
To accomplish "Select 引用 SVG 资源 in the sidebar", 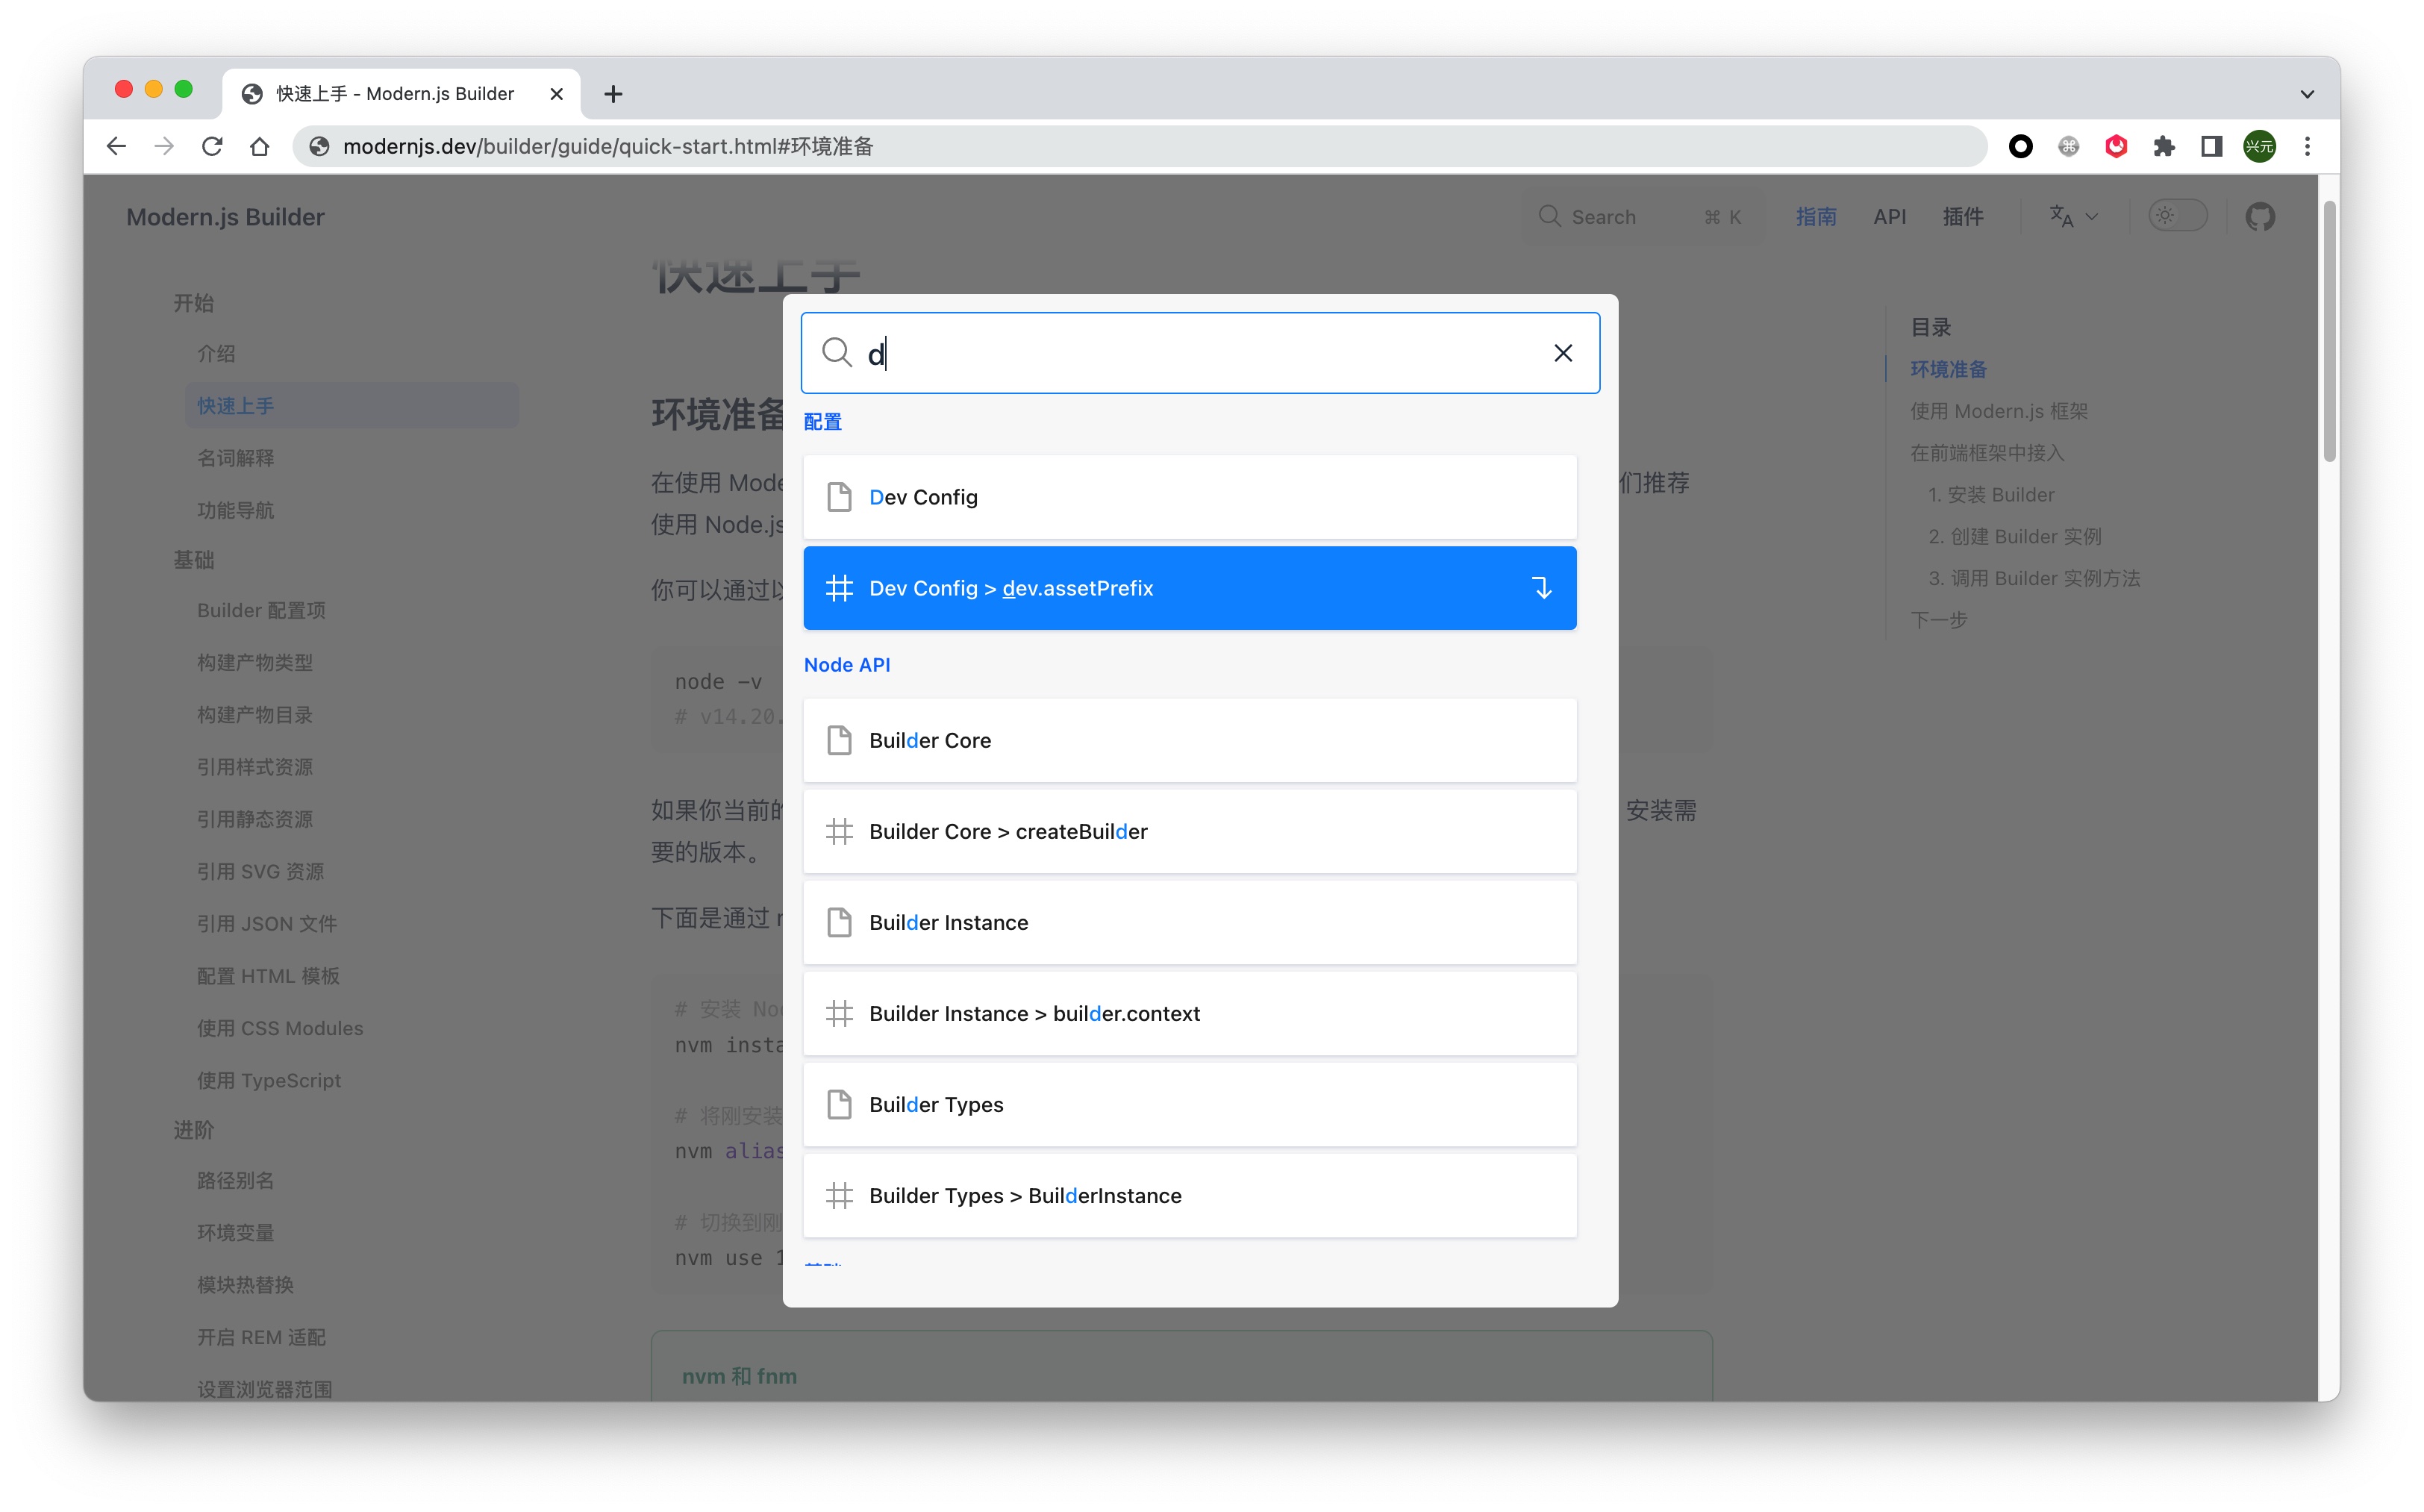I will [260, 871].
